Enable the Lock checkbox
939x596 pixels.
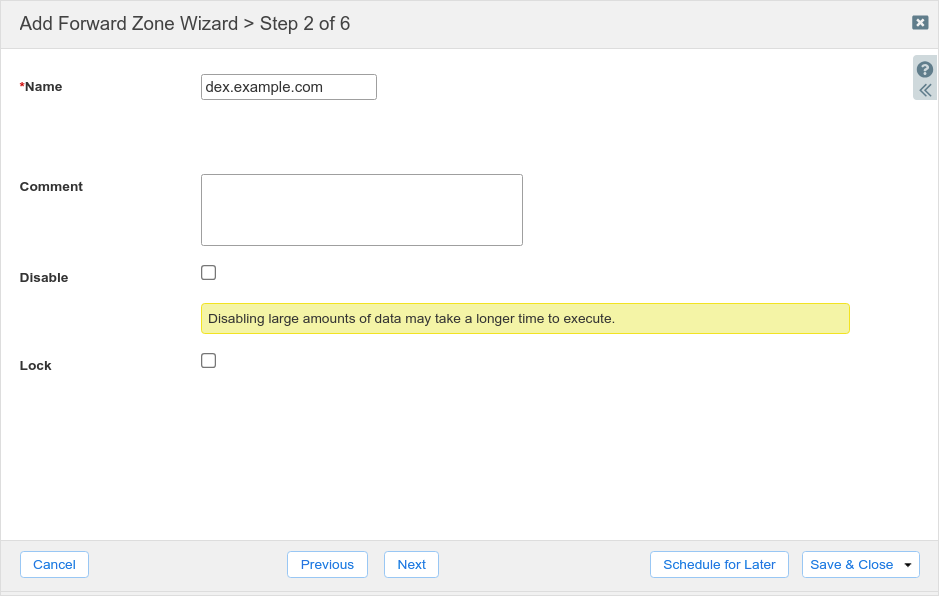point(208,360)
